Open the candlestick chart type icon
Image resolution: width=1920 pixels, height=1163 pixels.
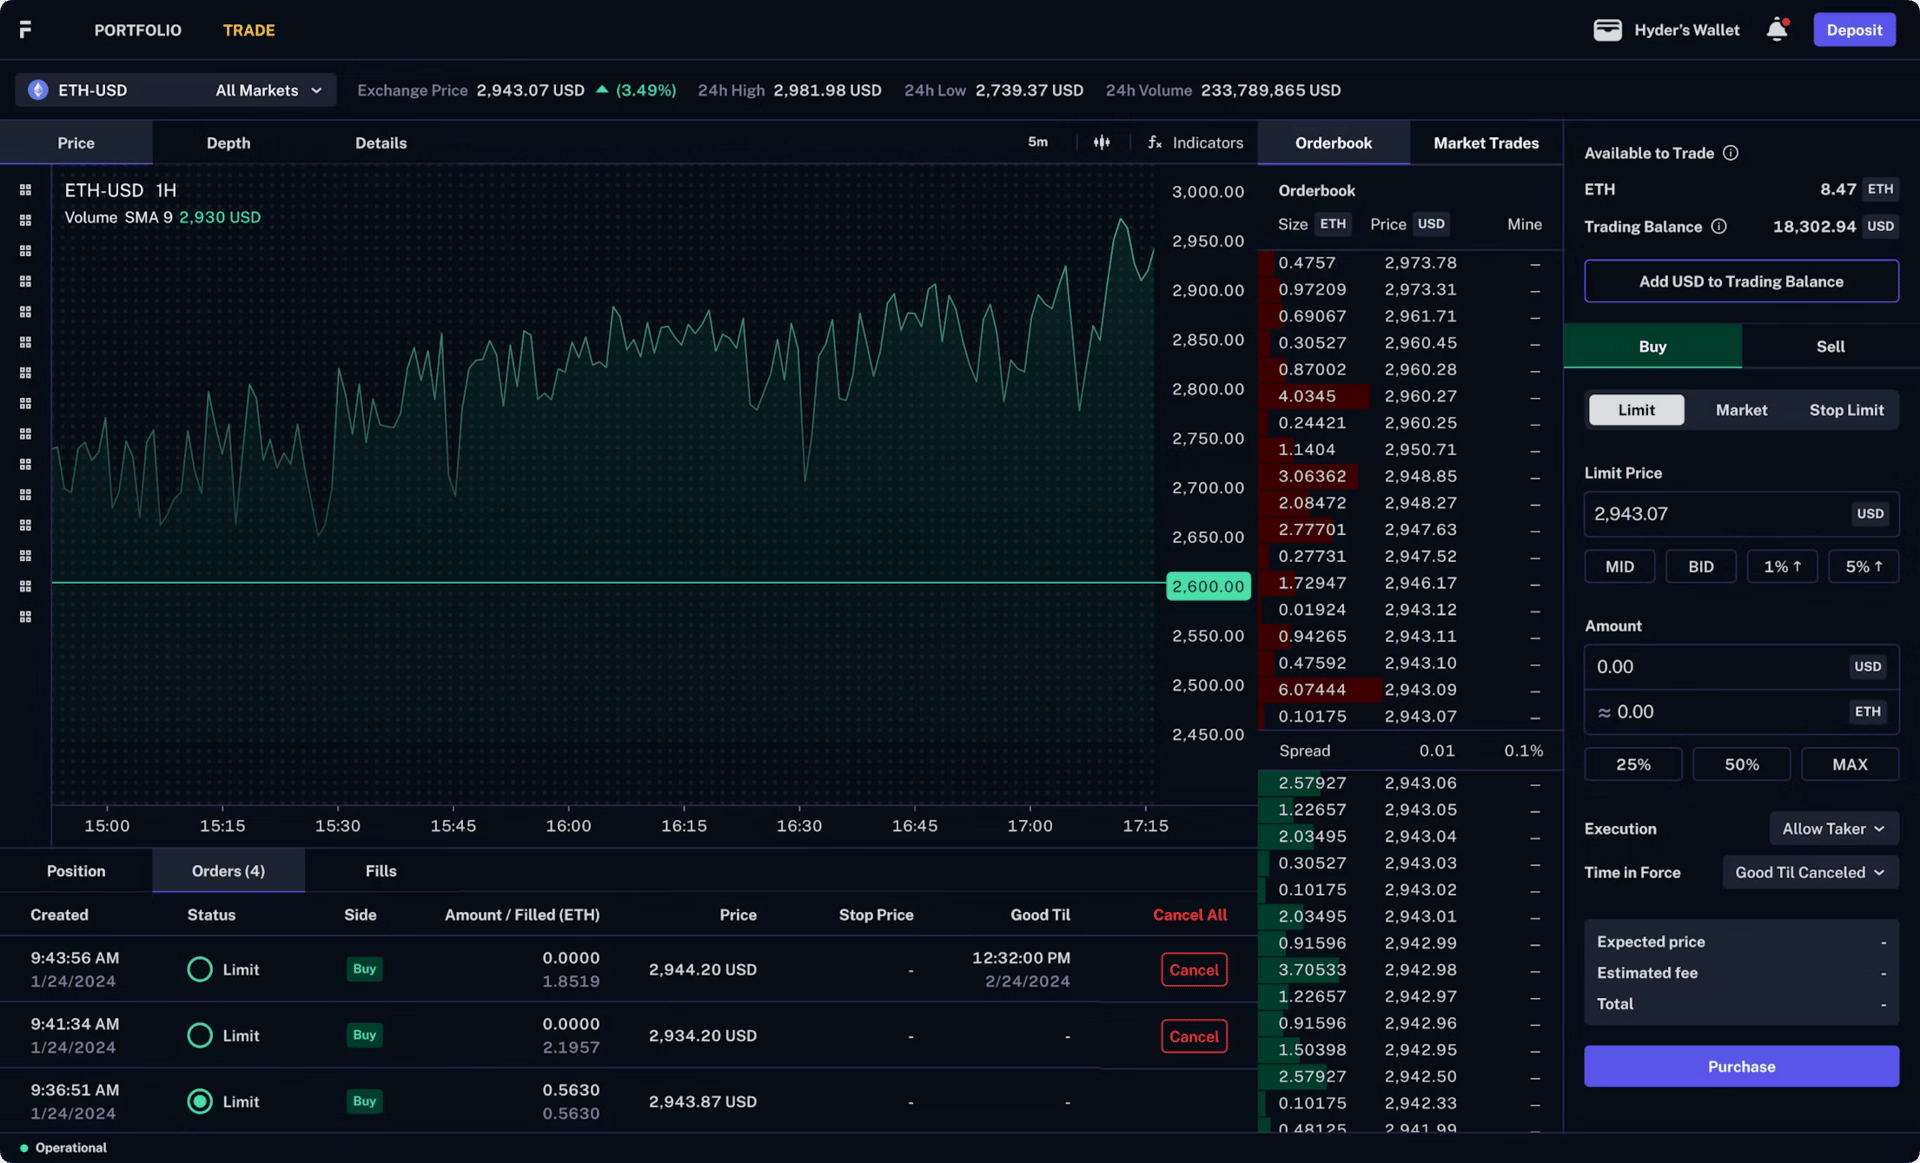tap(1101, 143)
